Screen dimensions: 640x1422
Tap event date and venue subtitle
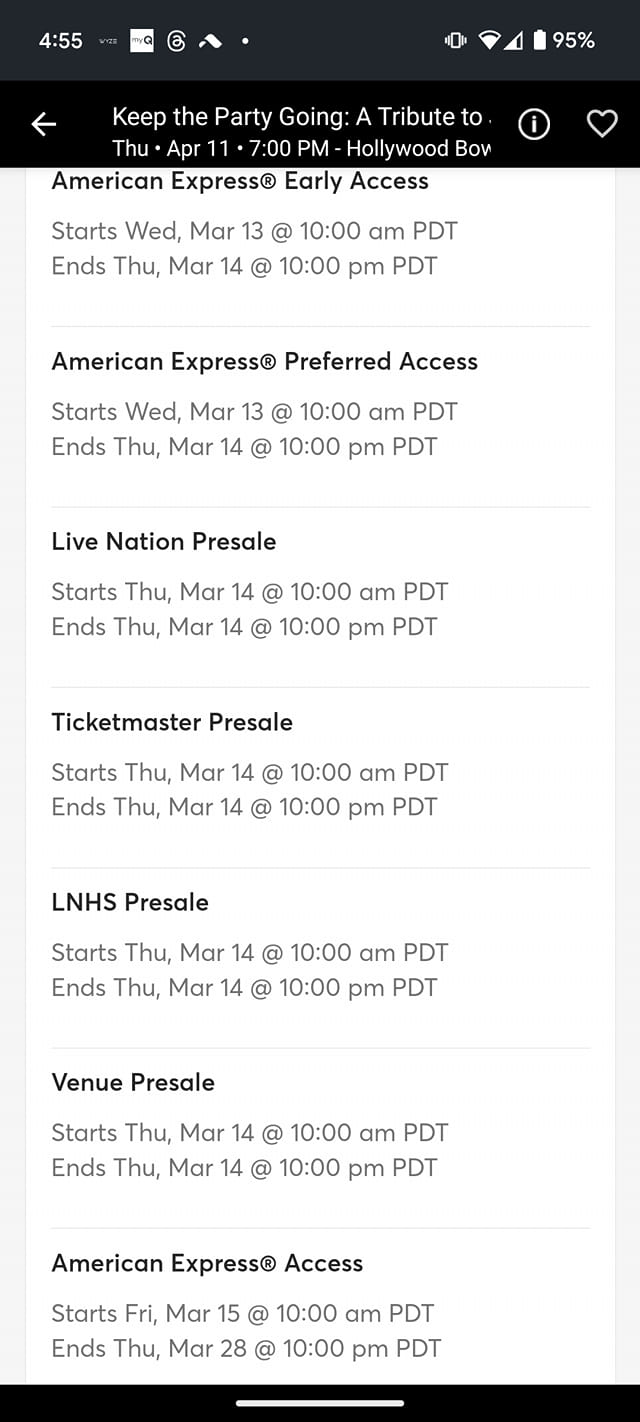coord(301,148)
